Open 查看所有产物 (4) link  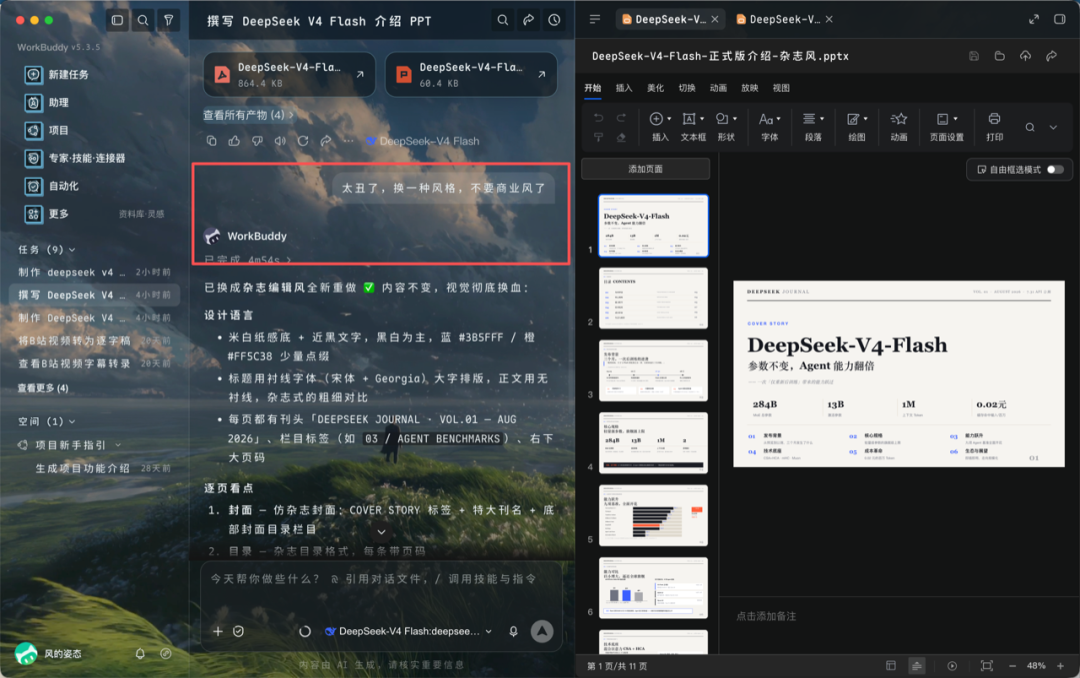(x=248, y=114)
